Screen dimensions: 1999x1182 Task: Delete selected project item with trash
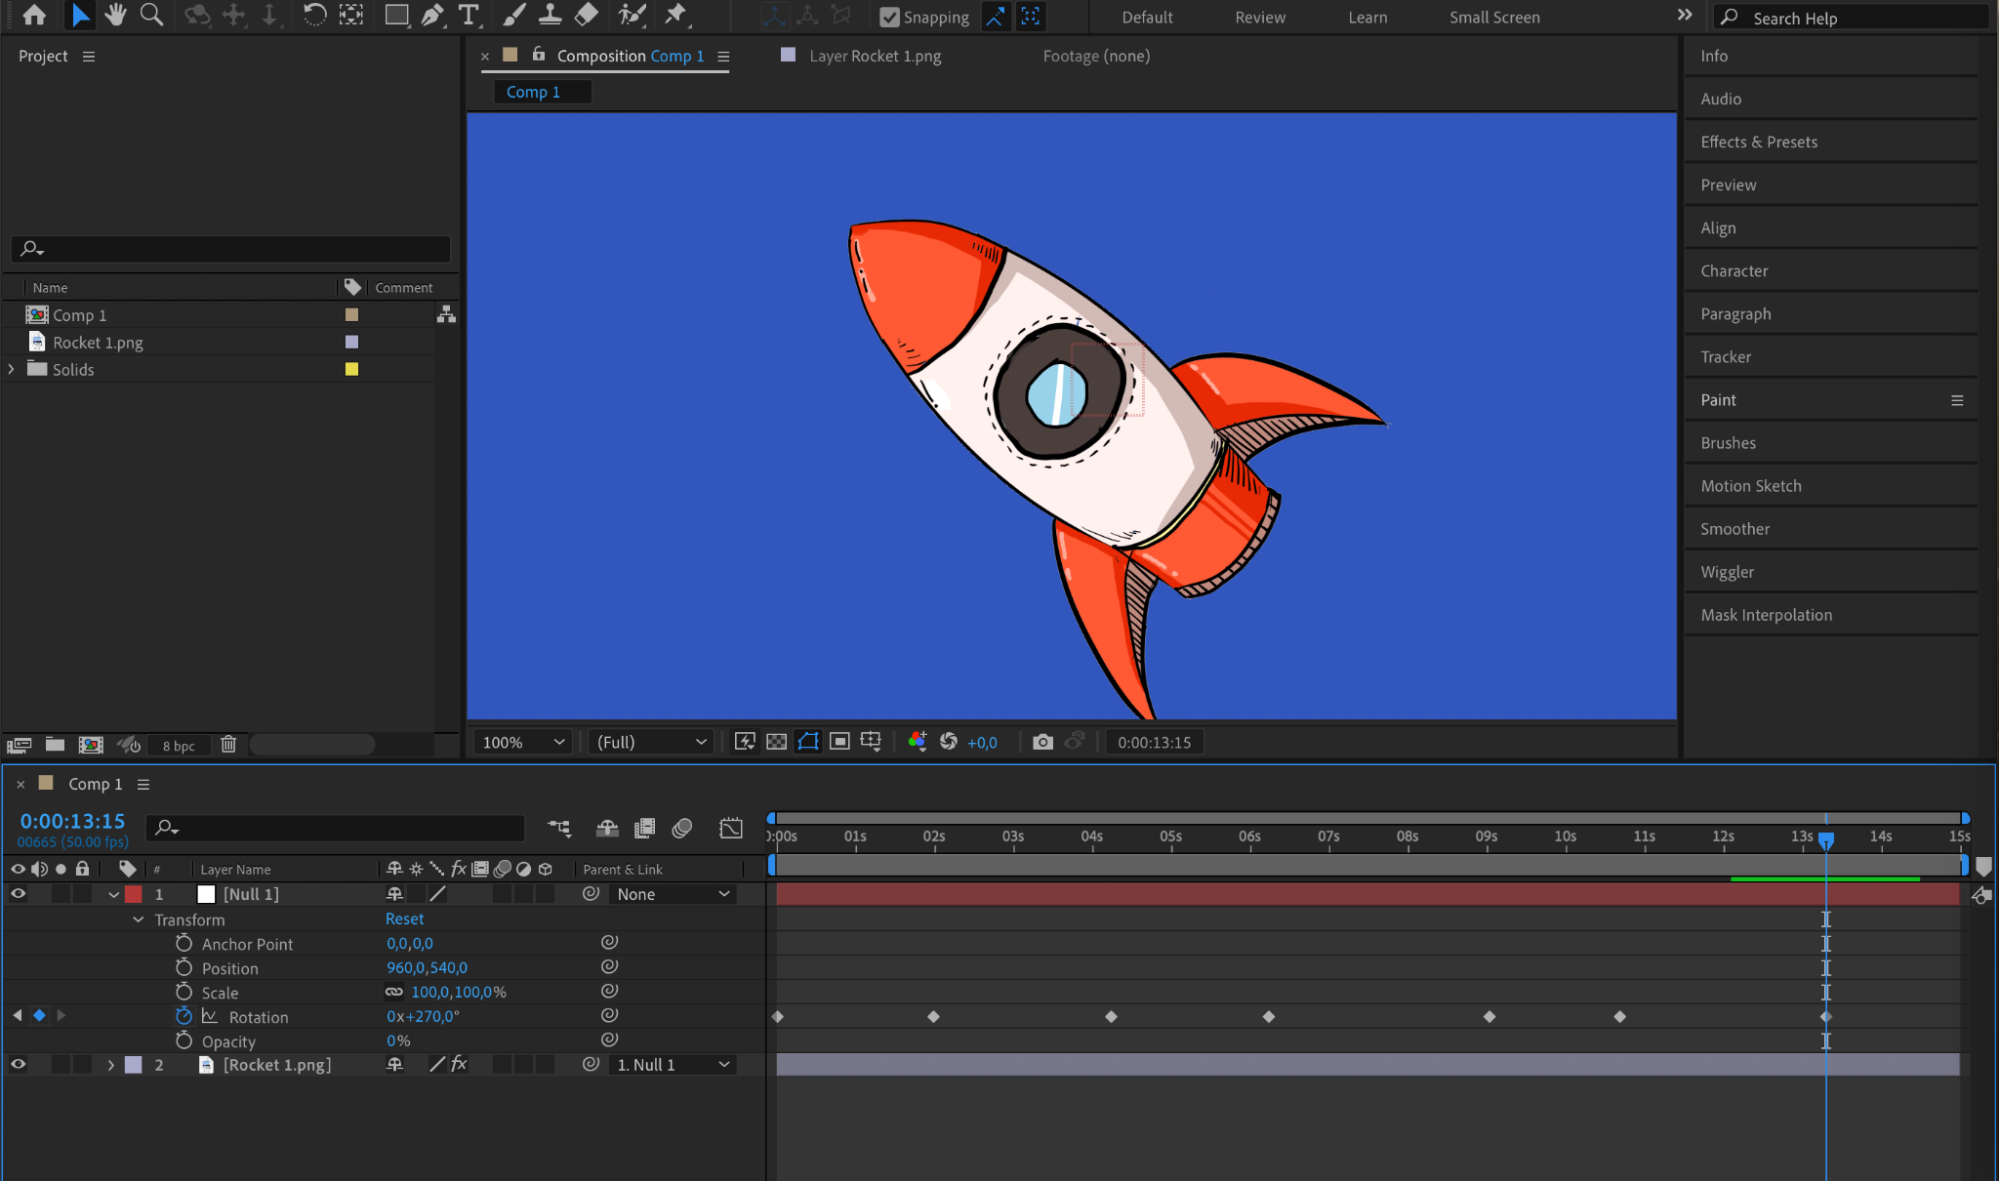pyautogui.click(x=228, y=745)
